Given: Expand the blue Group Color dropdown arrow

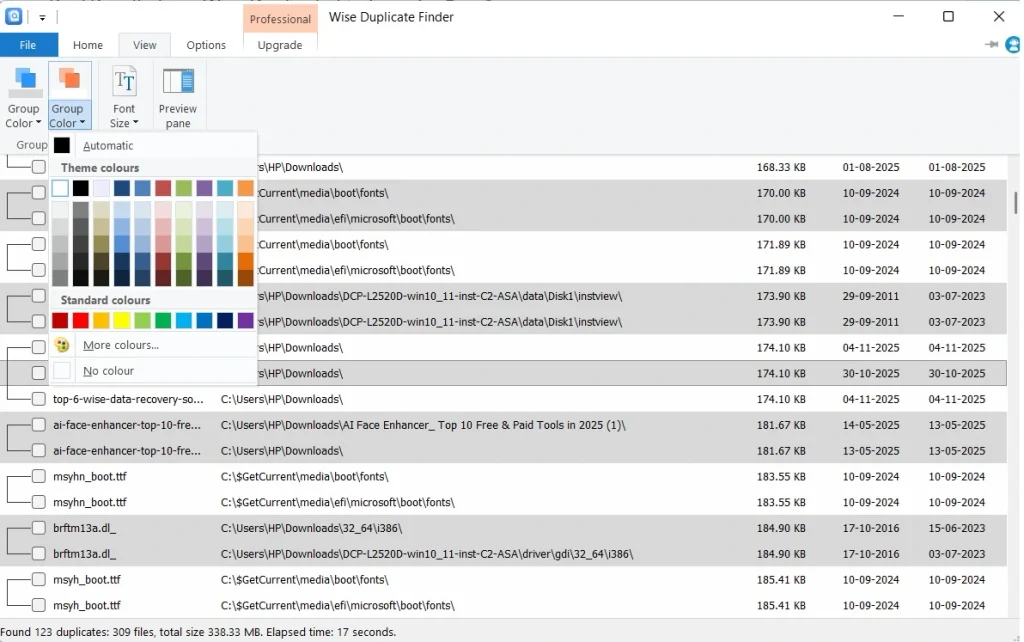Looking at the screenshot, I should click(x=39, y=123).
